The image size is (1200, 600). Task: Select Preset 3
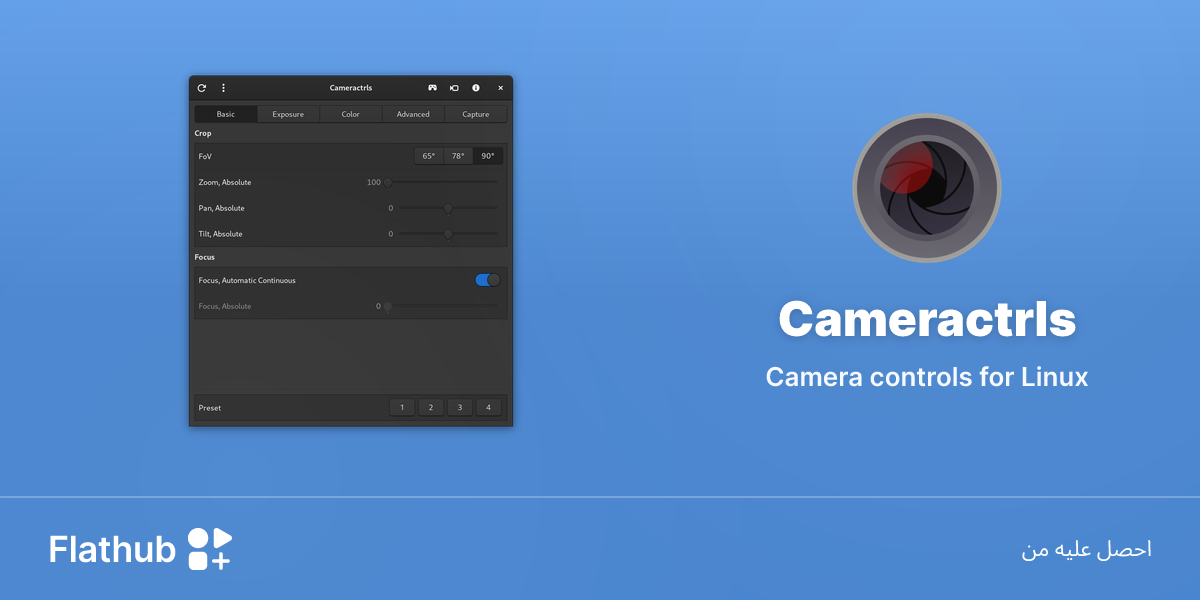[460, 407]
